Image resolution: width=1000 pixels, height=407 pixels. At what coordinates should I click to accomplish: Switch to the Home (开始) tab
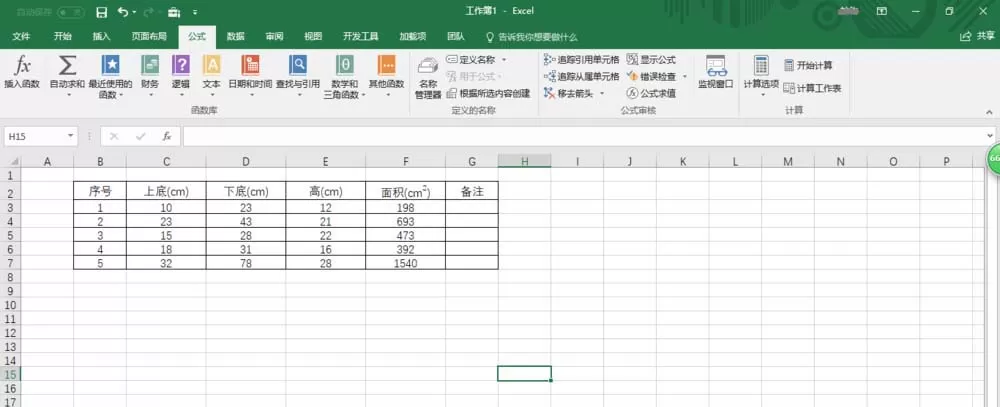(x=62, y=37)
